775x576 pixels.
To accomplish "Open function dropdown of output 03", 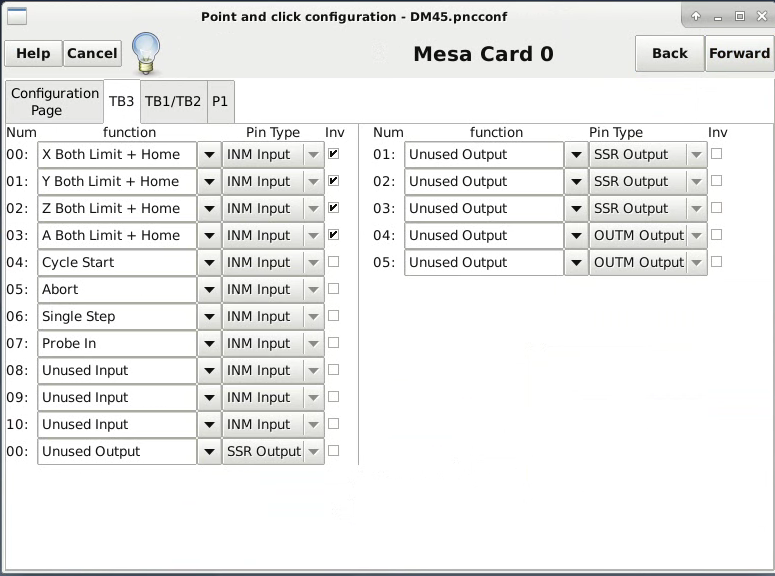I will pyautogui.click(x=576, y=209).
